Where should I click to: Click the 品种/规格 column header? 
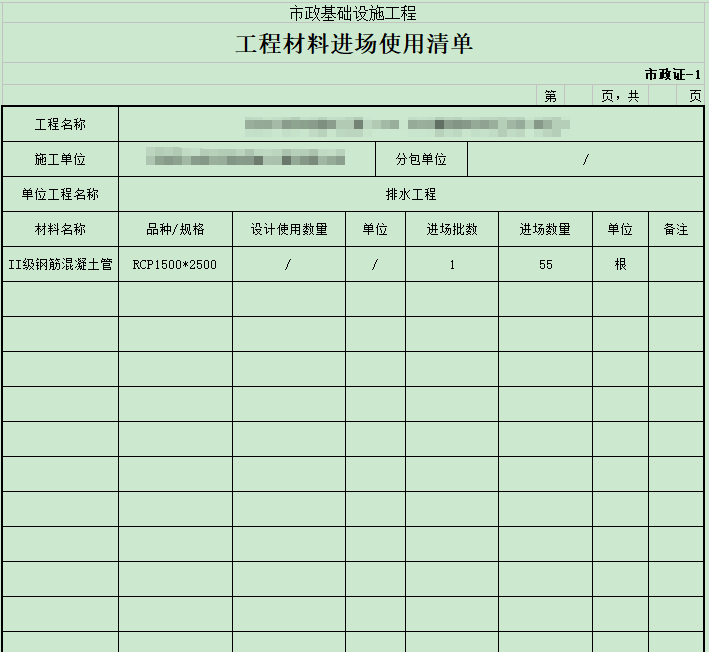(x=175, y=229)
